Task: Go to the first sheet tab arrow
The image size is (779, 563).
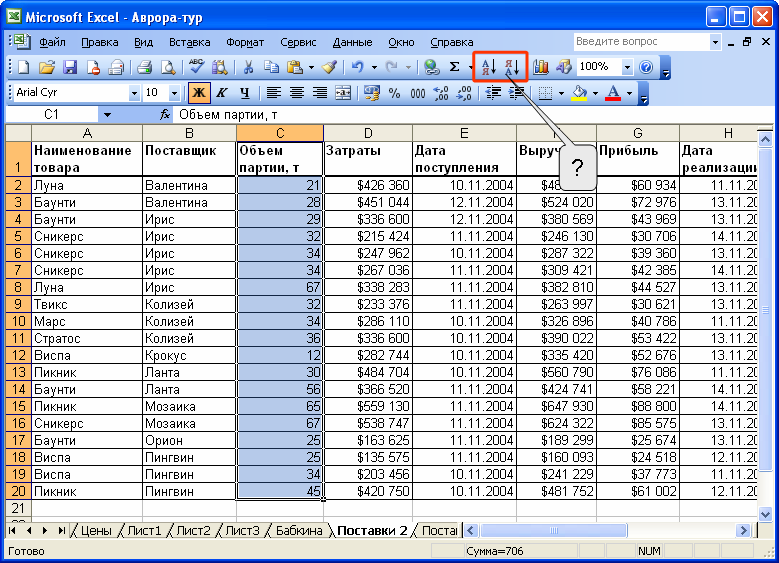Action: (12, 531)
